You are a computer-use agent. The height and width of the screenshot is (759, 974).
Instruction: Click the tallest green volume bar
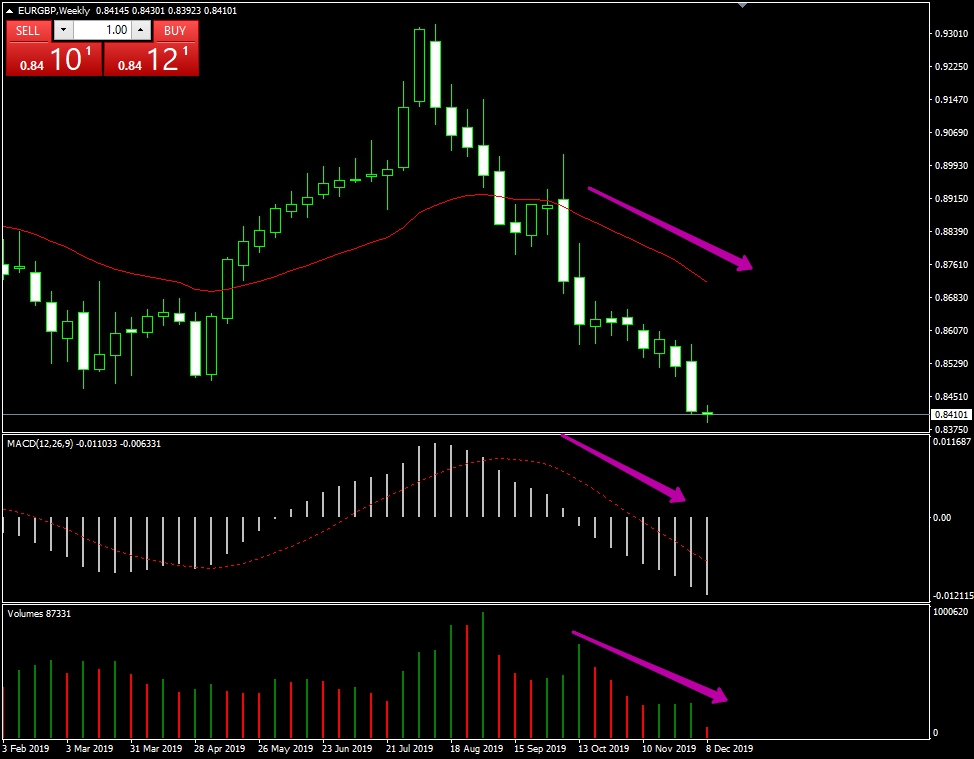[x=483, y=675]
